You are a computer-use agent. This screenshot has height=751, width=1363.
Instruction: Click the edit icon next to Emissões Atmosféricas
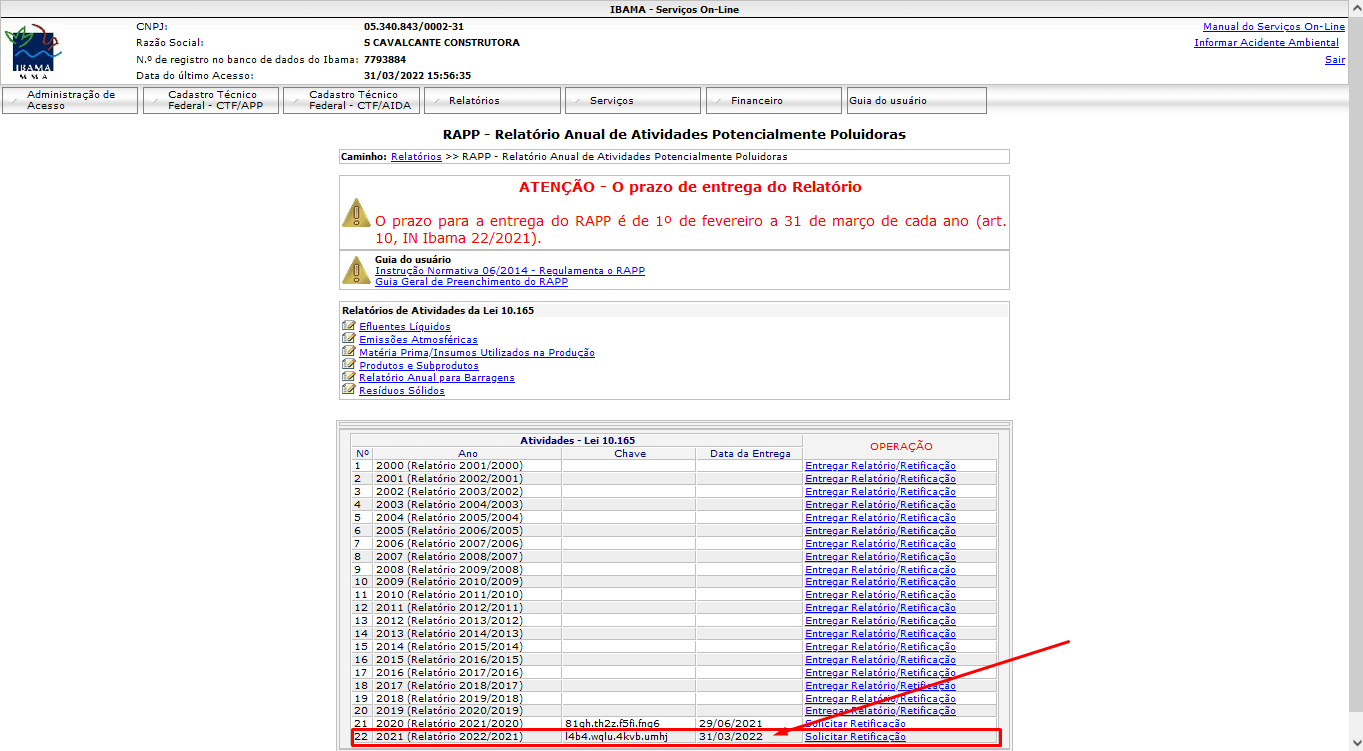348,339
